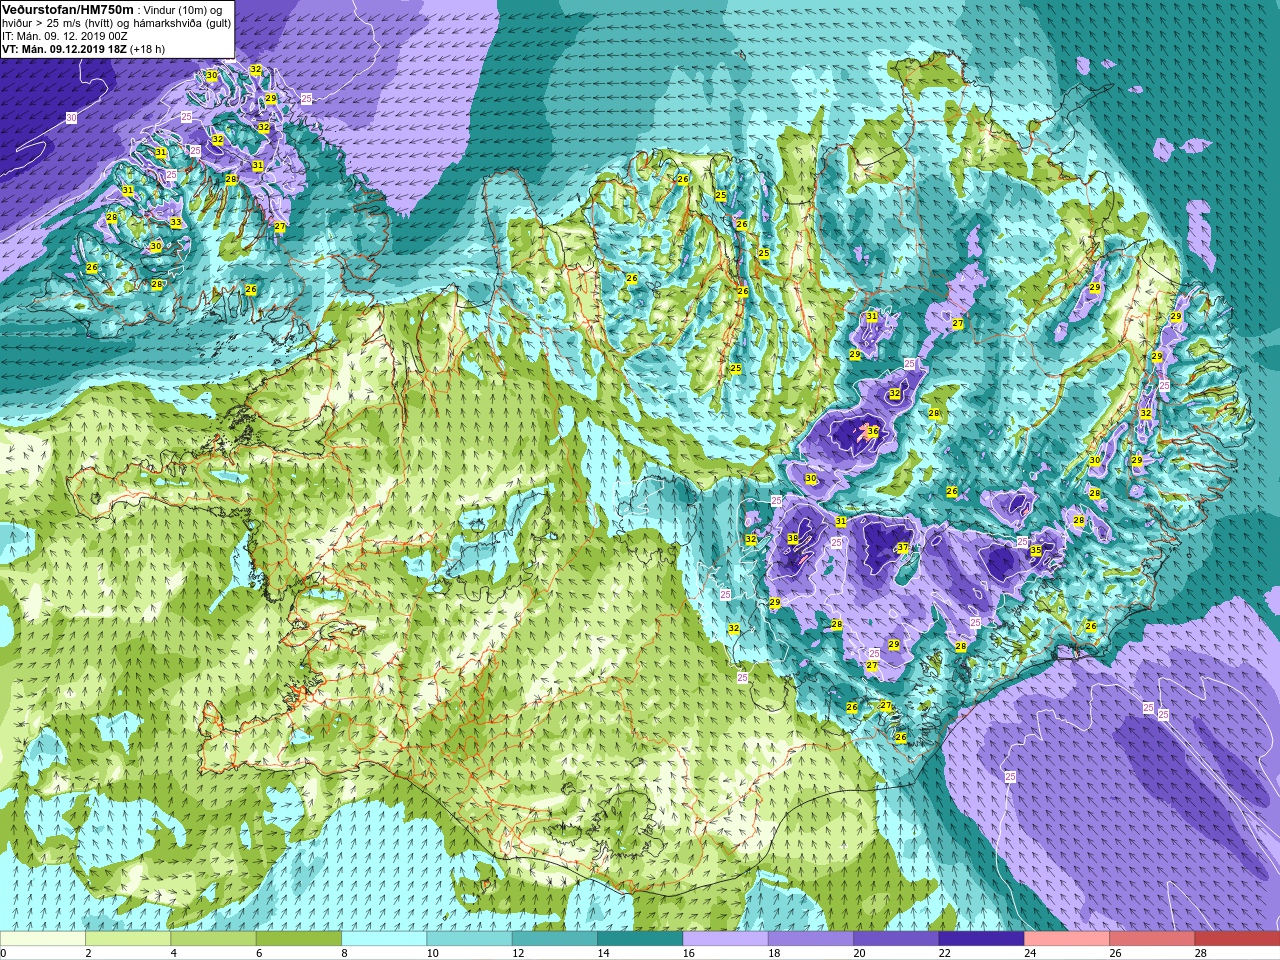This screenshot has height=960, width=1280.
Task: Click the dark indigo 22–24 m/s legend swatch
Action: (x=981, y=939)
